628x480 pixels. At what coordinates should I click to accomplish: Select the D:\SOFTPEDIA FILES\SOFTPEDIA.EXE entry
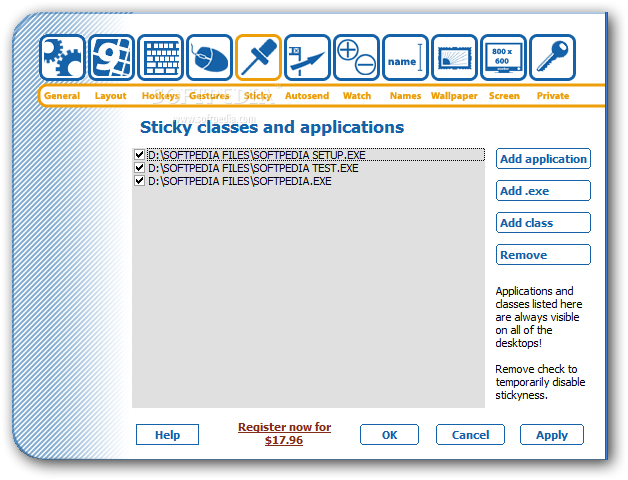pyautogui.click(x=240, y=181)
